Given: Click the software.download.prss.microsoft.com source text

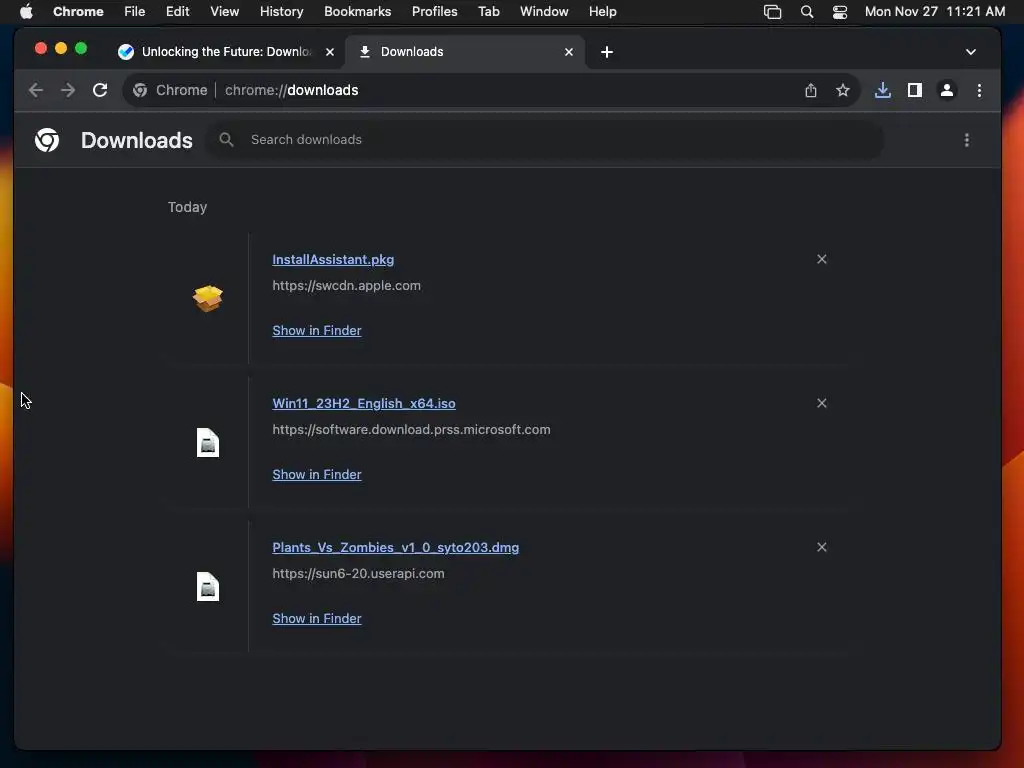Looking at the screenshot, I should click(x=411, y=429).
